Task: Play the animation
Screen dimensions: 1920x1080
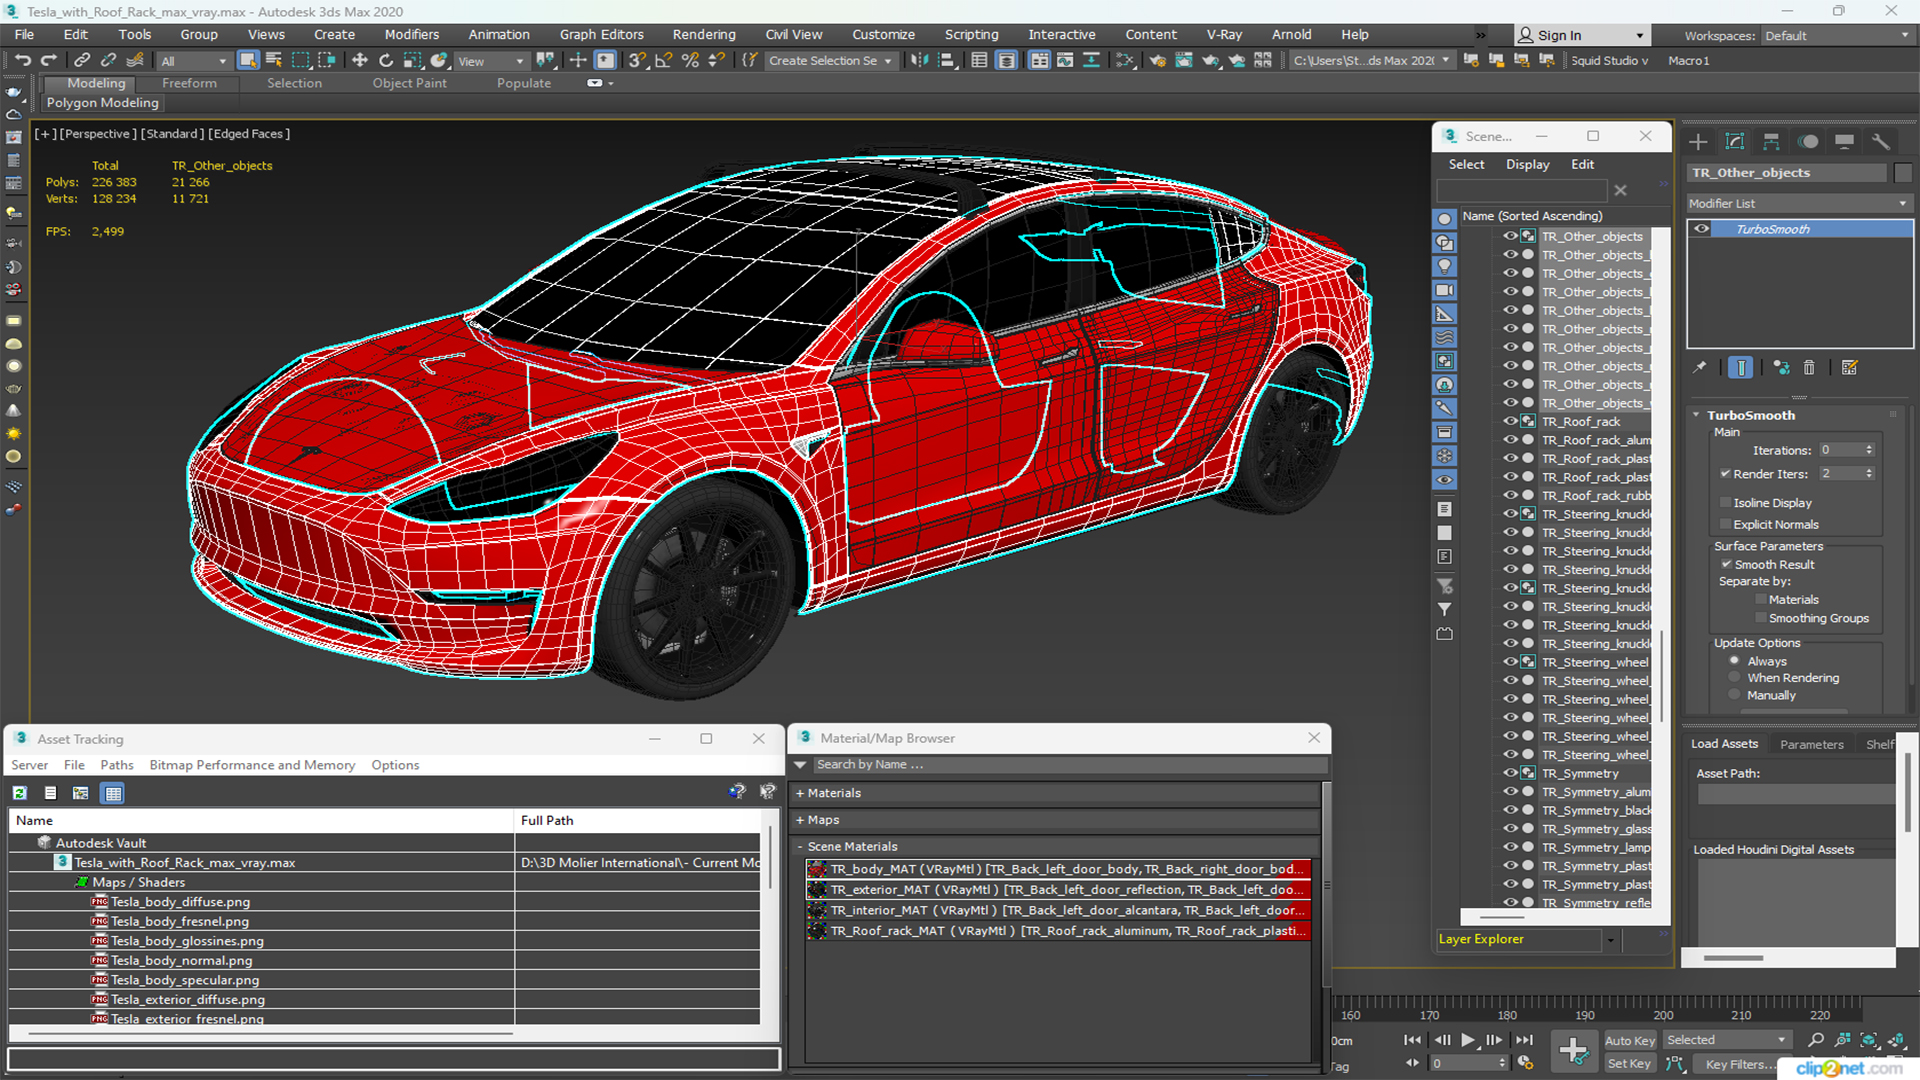Action: coord(1467,1040)
